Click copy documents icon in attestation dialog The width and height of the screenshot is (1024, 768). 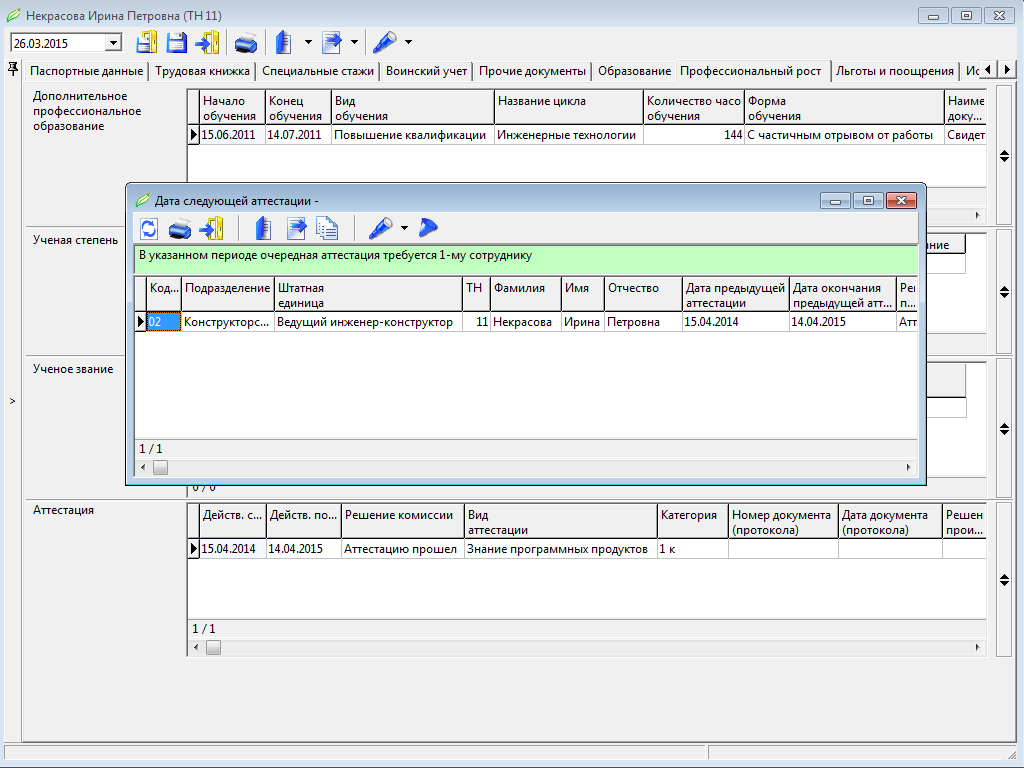click(x=327, y=229)
